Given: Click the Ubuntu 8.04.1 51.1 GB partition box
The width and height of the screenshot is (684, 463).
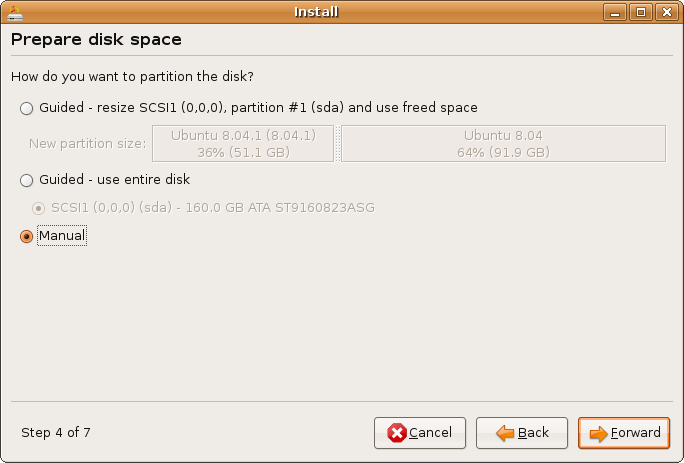Looking at the screenshot, I should 243,144.
